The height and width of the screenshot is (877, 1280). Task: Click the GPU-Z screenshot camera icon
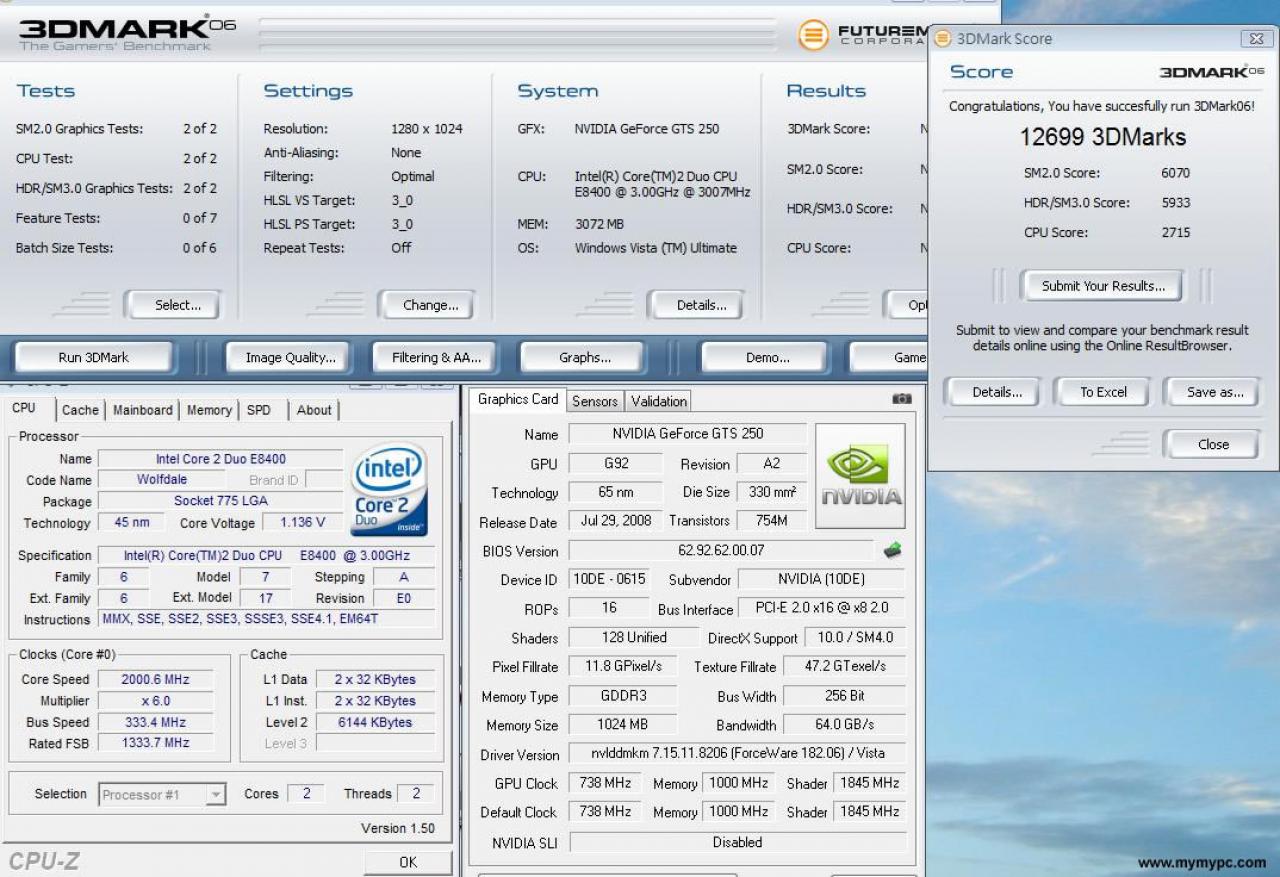coord(901,399)
